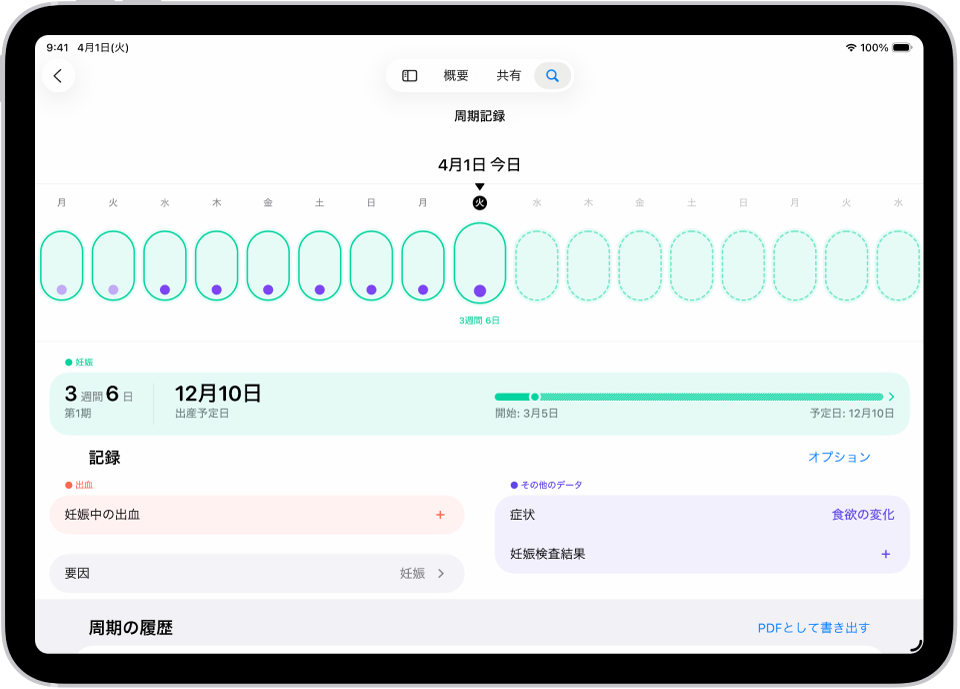Open オプション for the record section
The image size is (960, 689).
pos(839,457)
